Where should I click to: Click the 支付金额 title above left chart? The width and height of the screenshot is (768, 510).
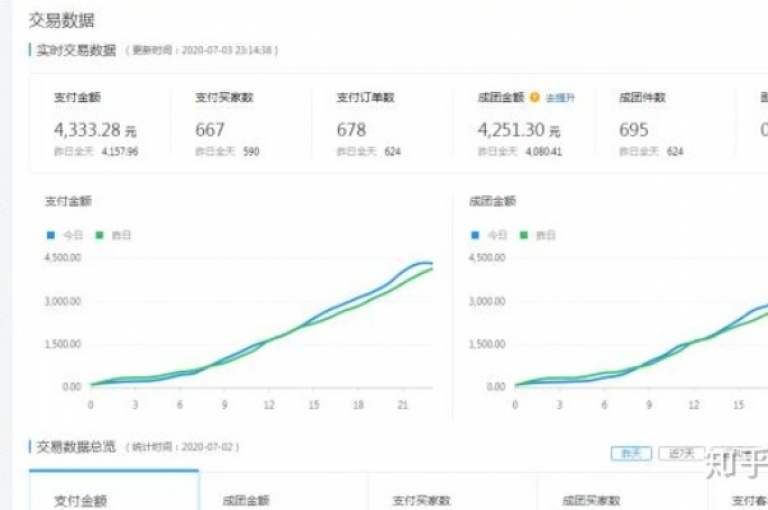68,201
